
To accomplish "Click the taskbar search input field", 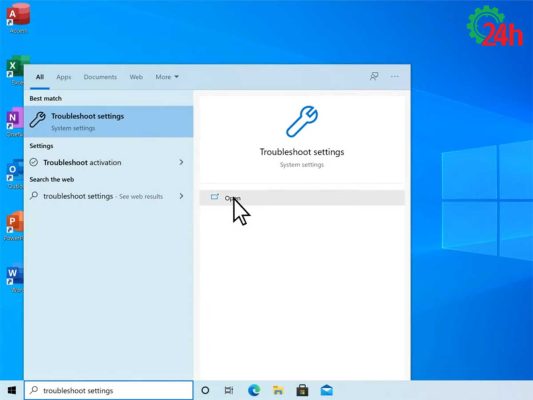I will coord(109,390).
